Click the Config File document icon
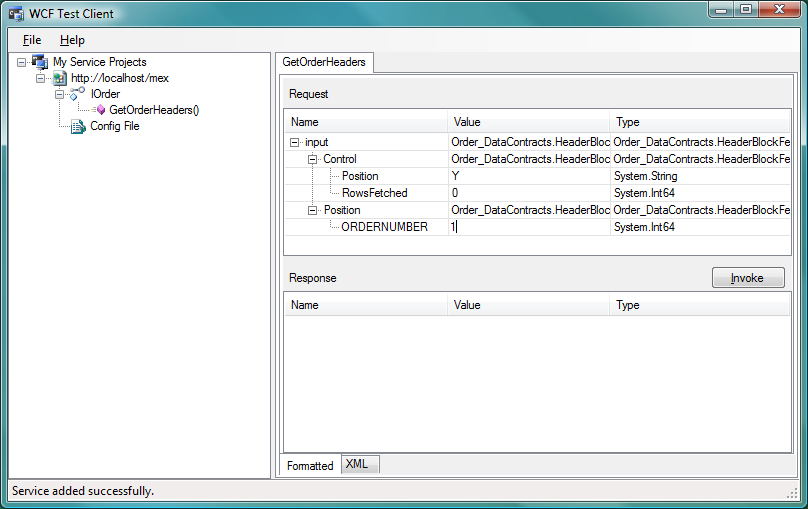Viewport: 808px width, 509px height. coord(78,126)
